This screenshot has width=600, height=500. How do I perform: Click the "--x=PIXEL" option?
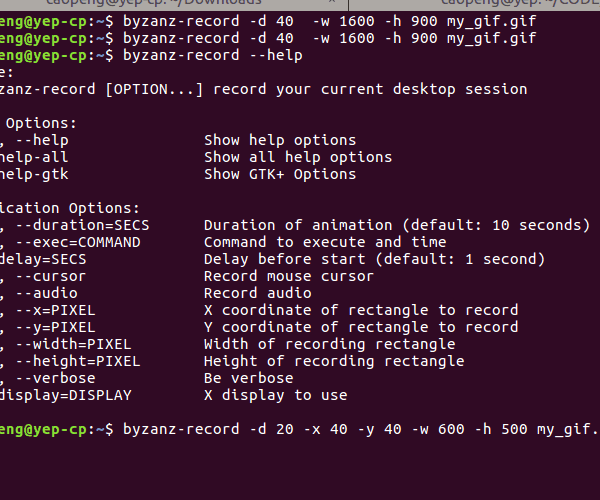(62, 310)
